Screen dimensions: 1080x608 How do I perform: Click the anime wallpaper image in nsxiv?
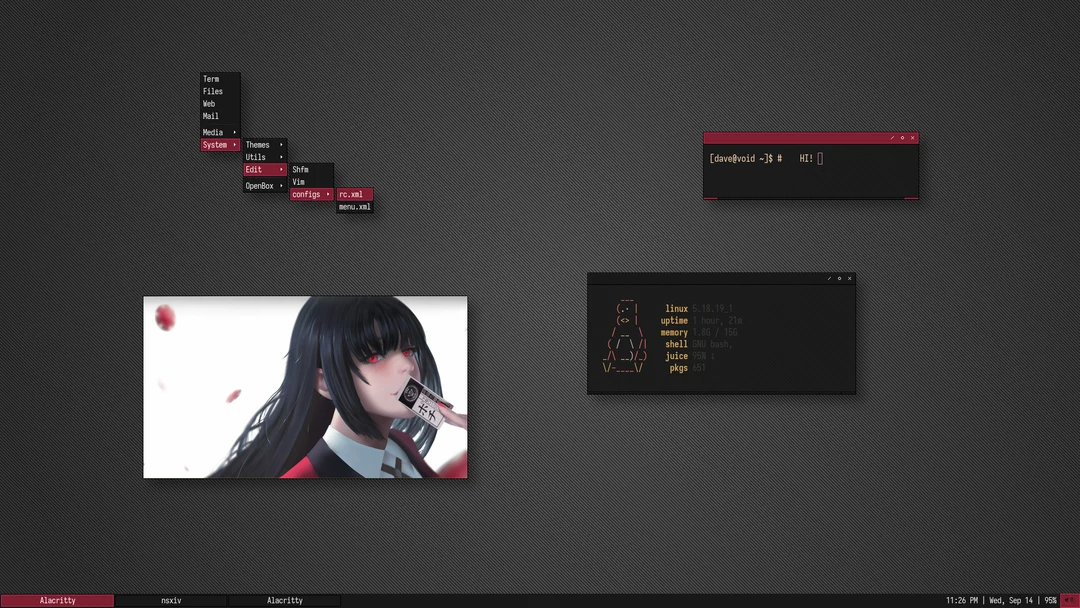tap(305, 386)
